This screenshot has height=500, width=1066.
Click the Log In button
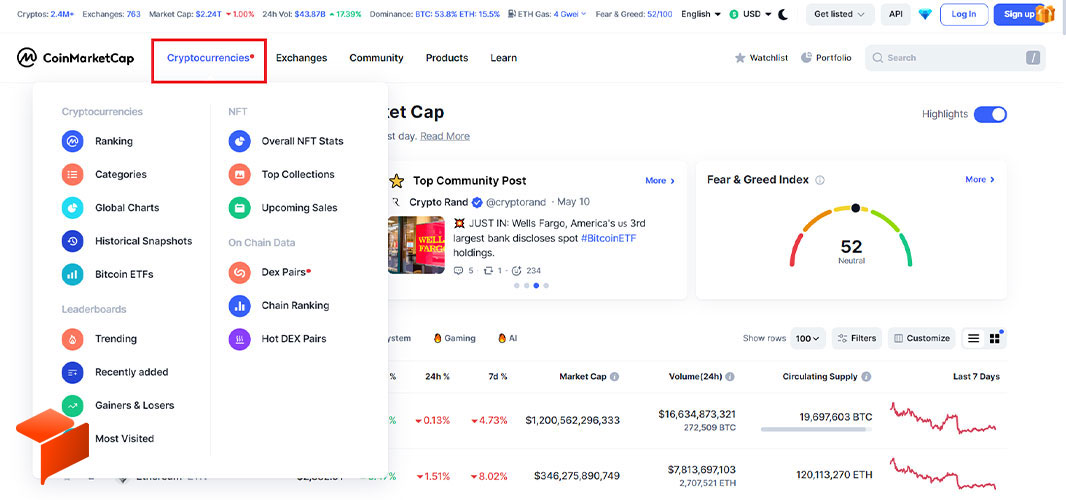coord(963,14)
